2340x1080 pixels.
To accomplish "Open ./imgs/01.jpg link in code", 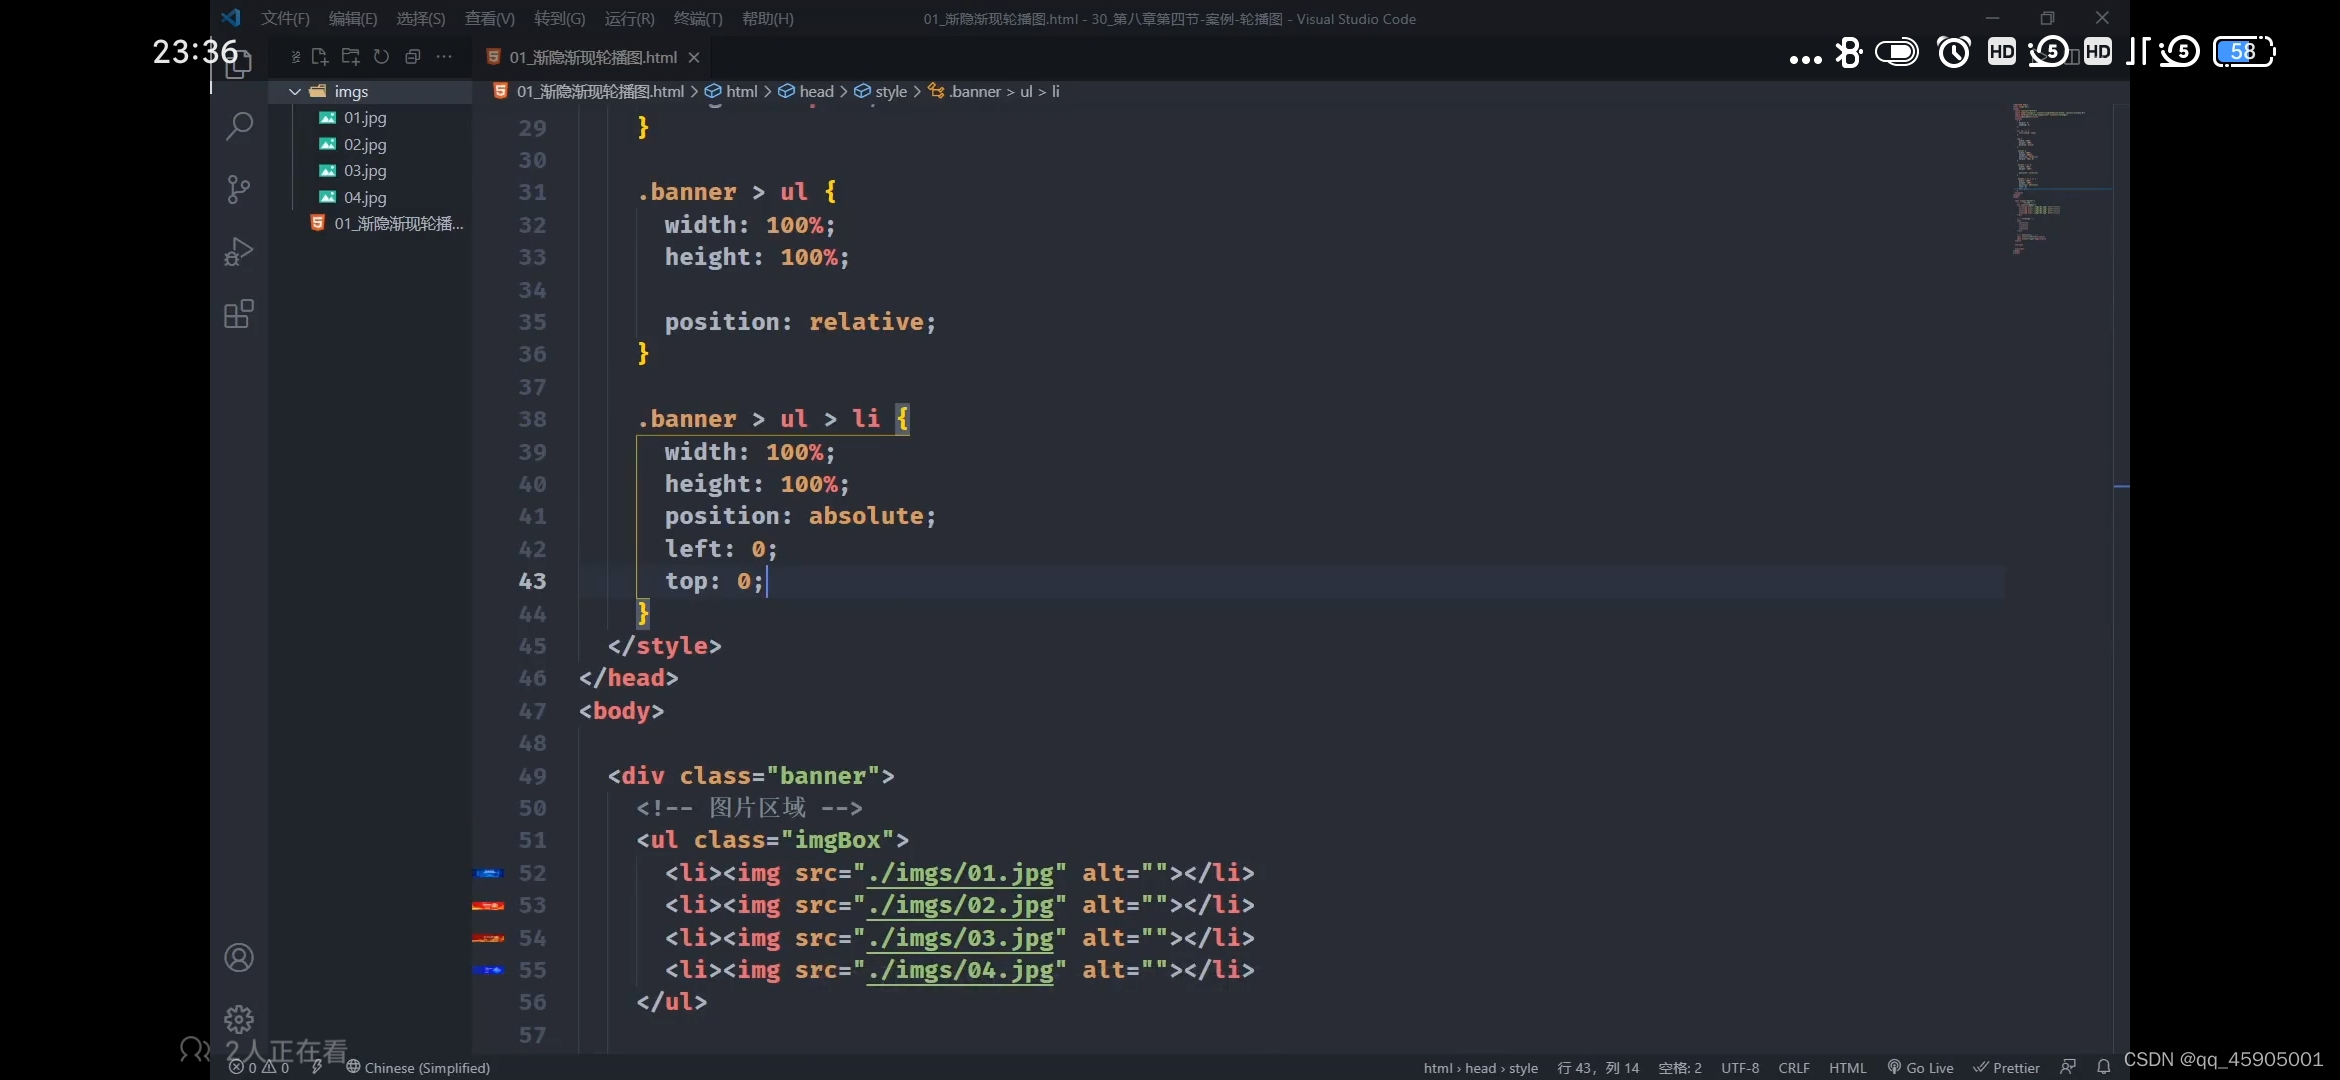I will (x=959, y=873).
